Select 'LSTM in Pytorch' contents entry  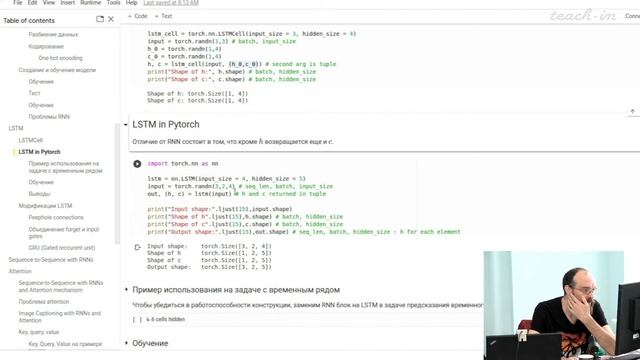click(39, 152)
